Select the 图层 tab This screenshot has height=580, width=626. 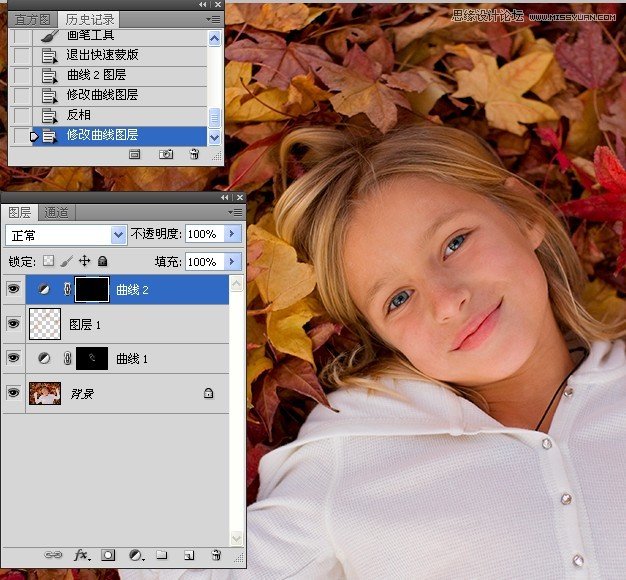tap(20, 212)
